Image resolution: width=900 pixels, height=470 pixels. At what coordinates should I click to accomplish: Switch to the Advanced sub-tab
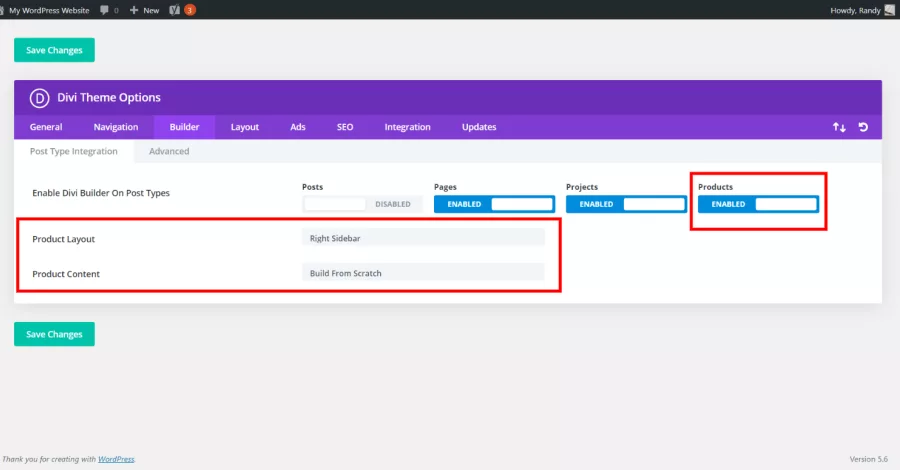tap(169, 151)
